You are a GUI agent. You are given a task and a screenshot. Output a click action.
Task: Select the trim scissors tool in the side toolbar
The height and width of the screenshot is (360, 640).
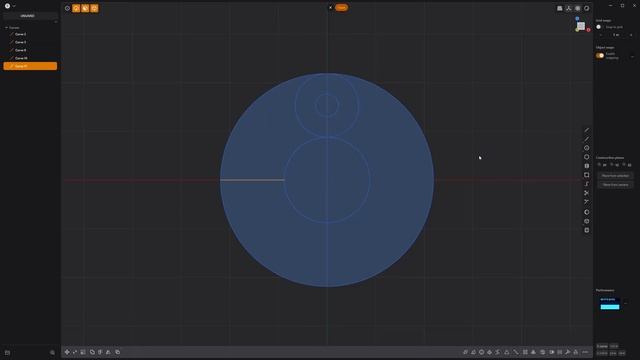587,193
